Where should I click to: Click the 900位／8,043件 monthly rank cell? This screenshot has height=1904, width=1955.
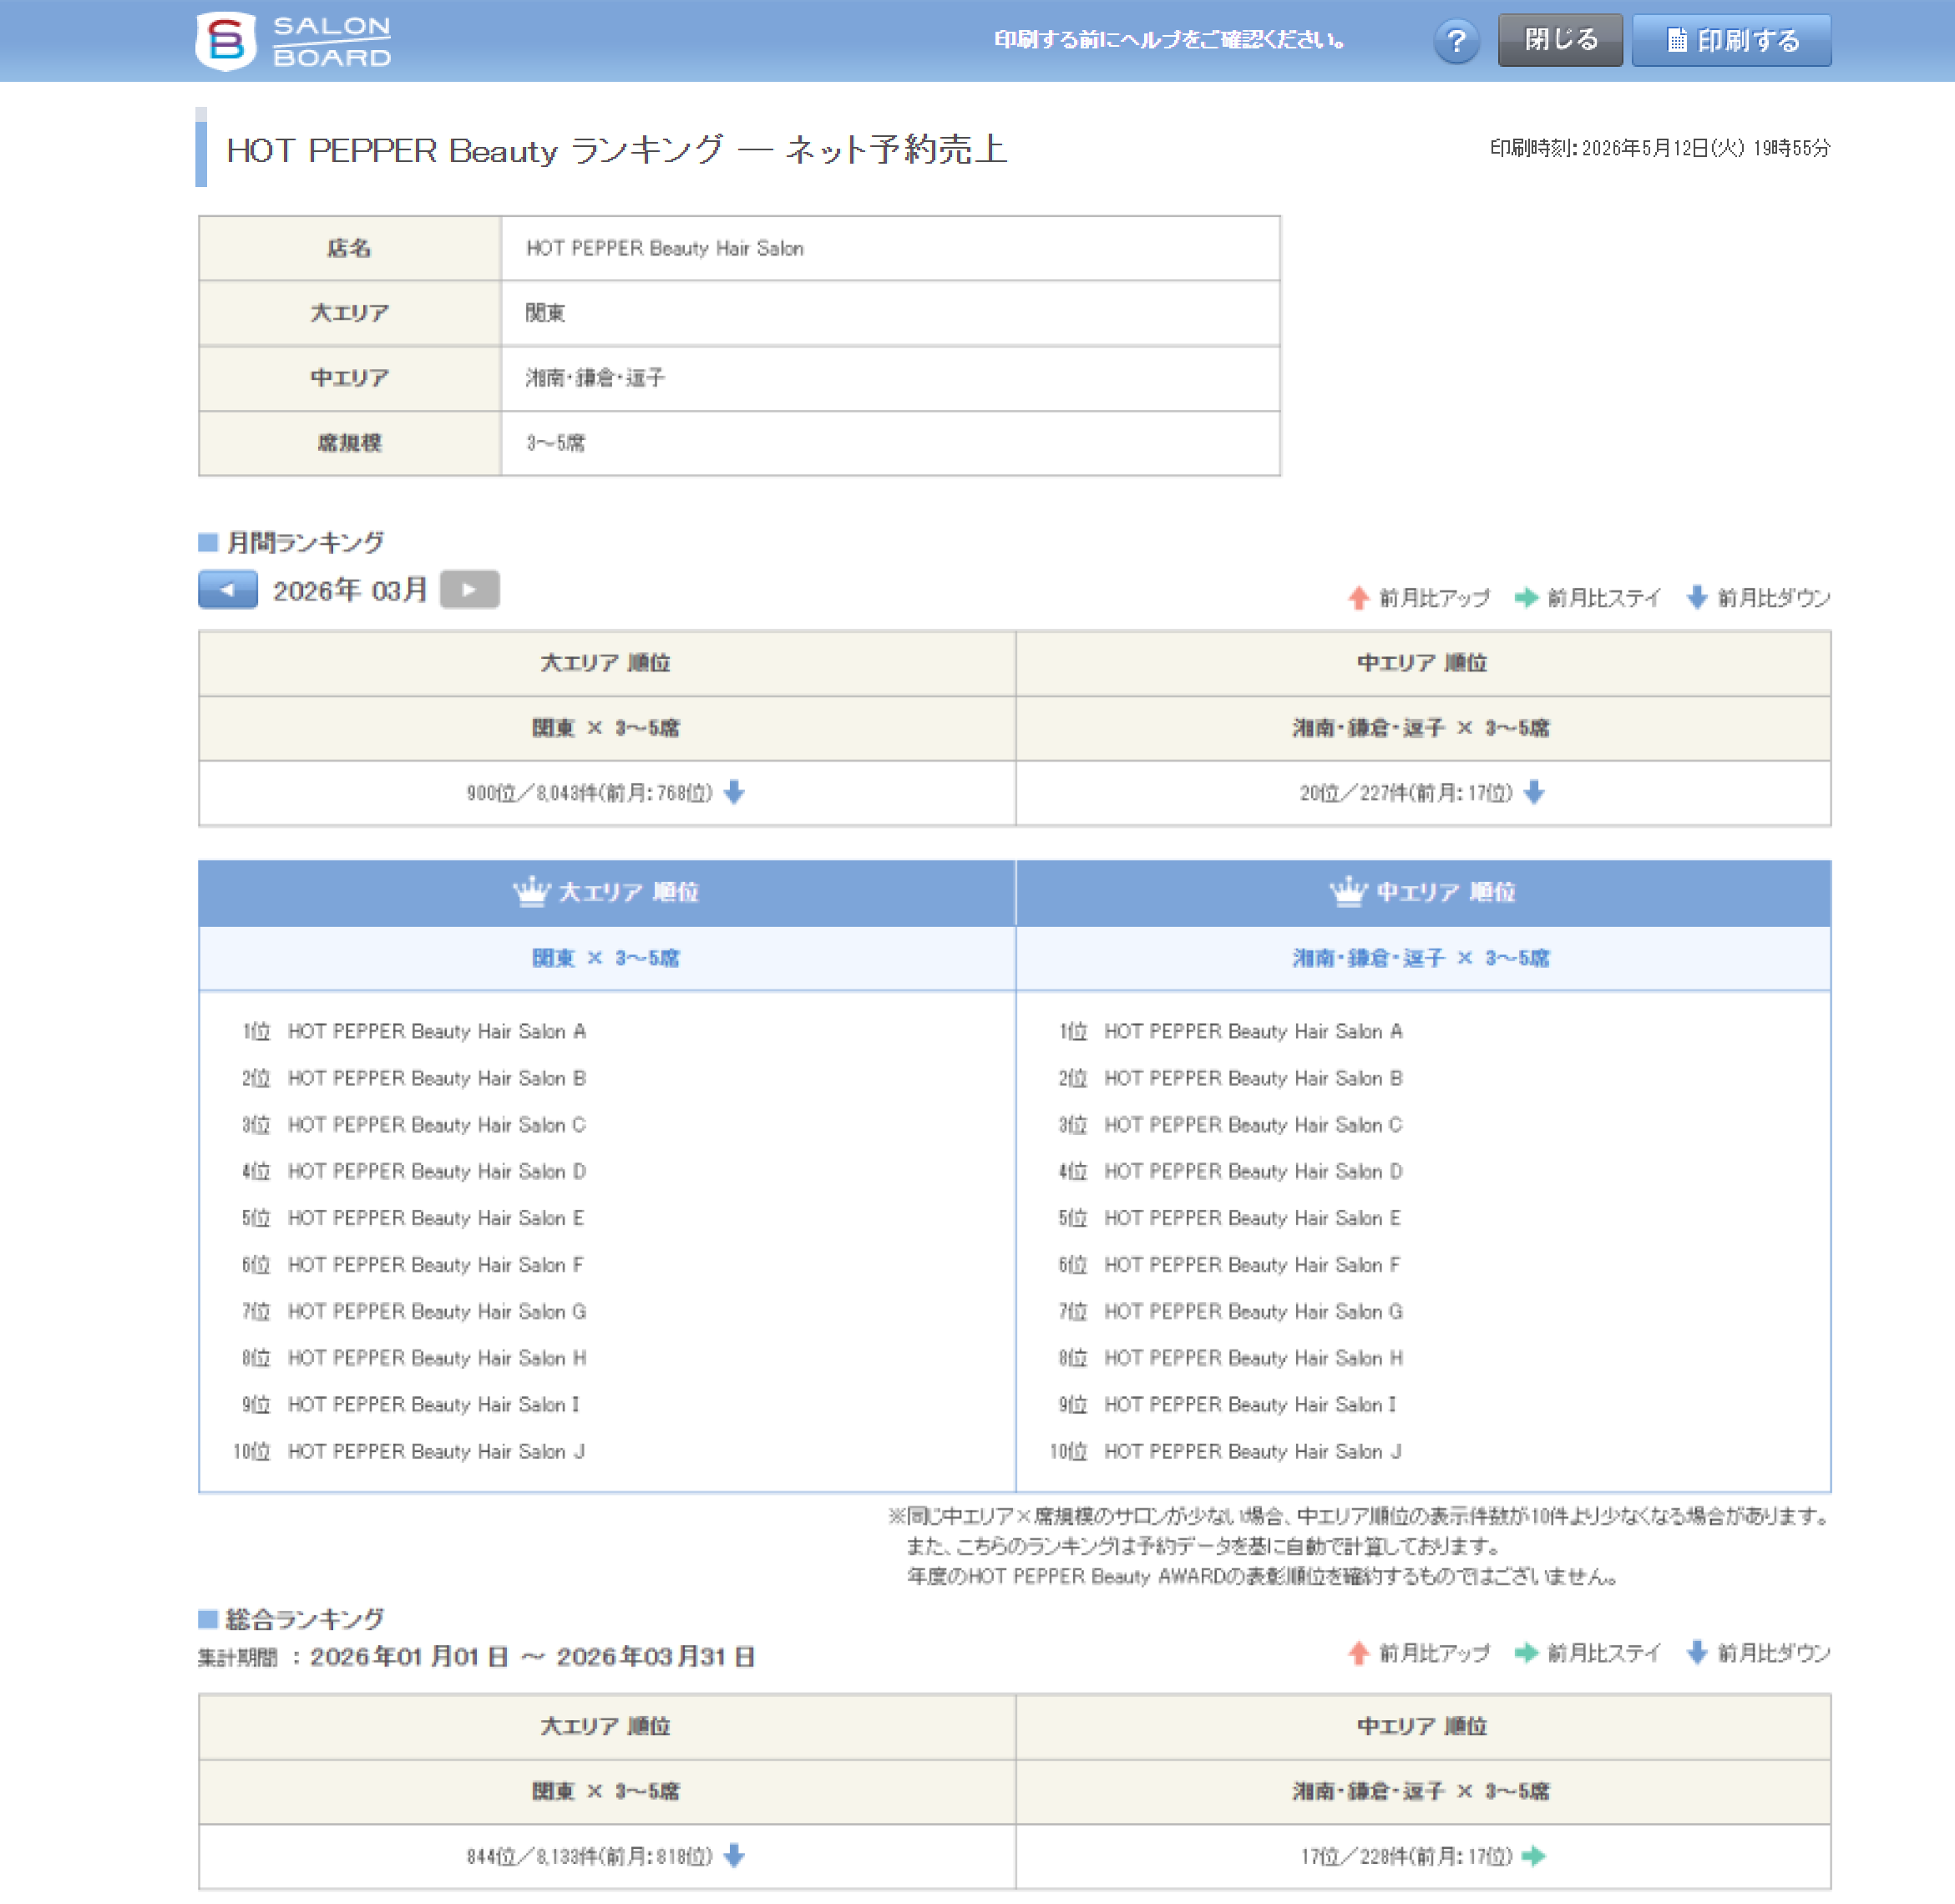[607, 793]
